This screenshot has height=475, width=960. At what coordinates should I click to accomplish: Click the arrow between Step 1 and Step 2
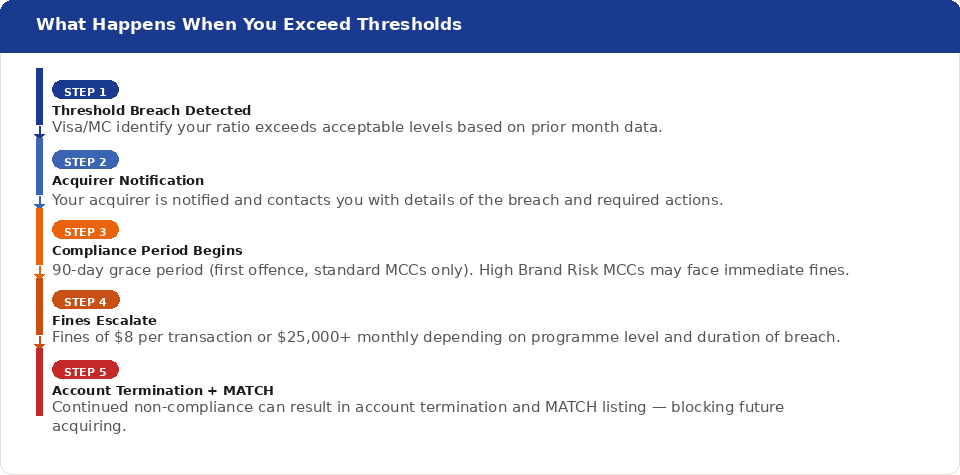coord(39,132)
